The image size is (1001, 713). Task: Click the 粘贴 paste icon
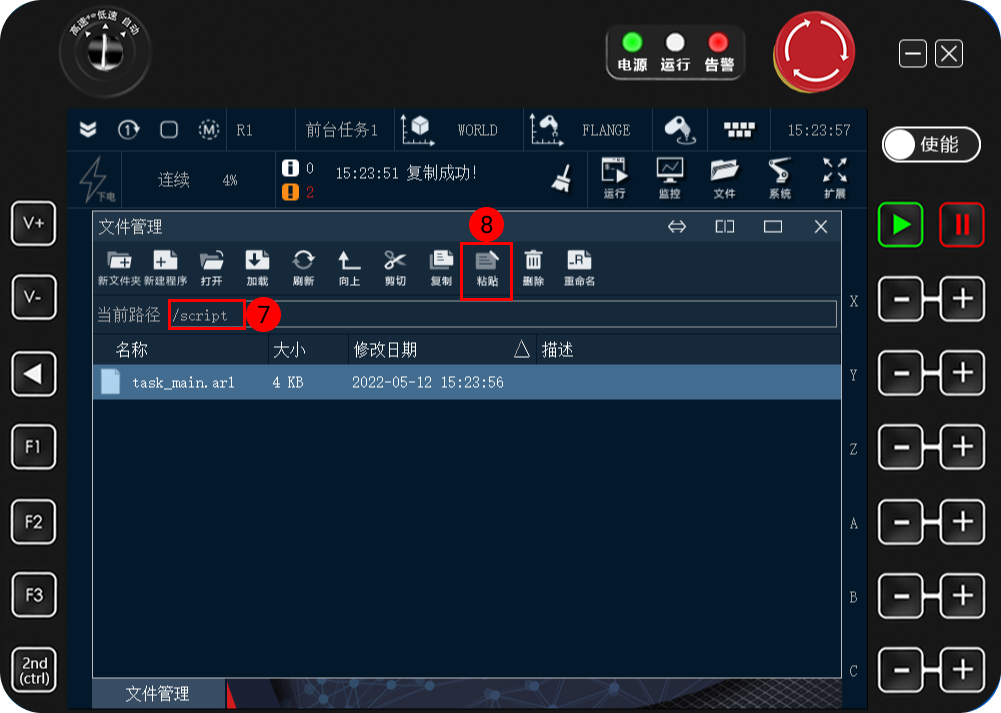point(486,264)
